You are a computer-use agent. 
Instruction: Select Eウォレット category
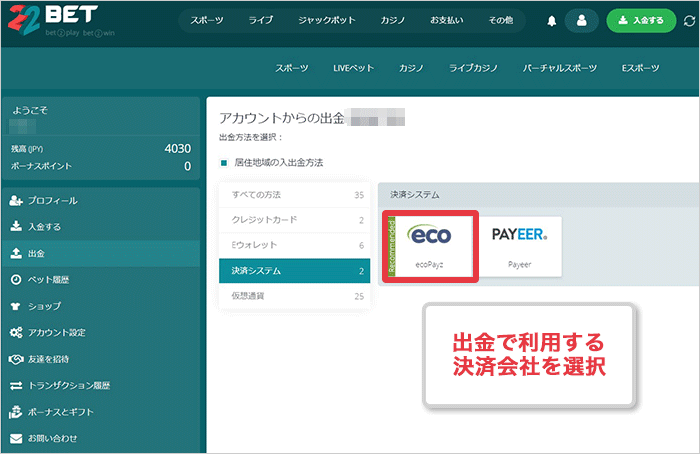295,245
